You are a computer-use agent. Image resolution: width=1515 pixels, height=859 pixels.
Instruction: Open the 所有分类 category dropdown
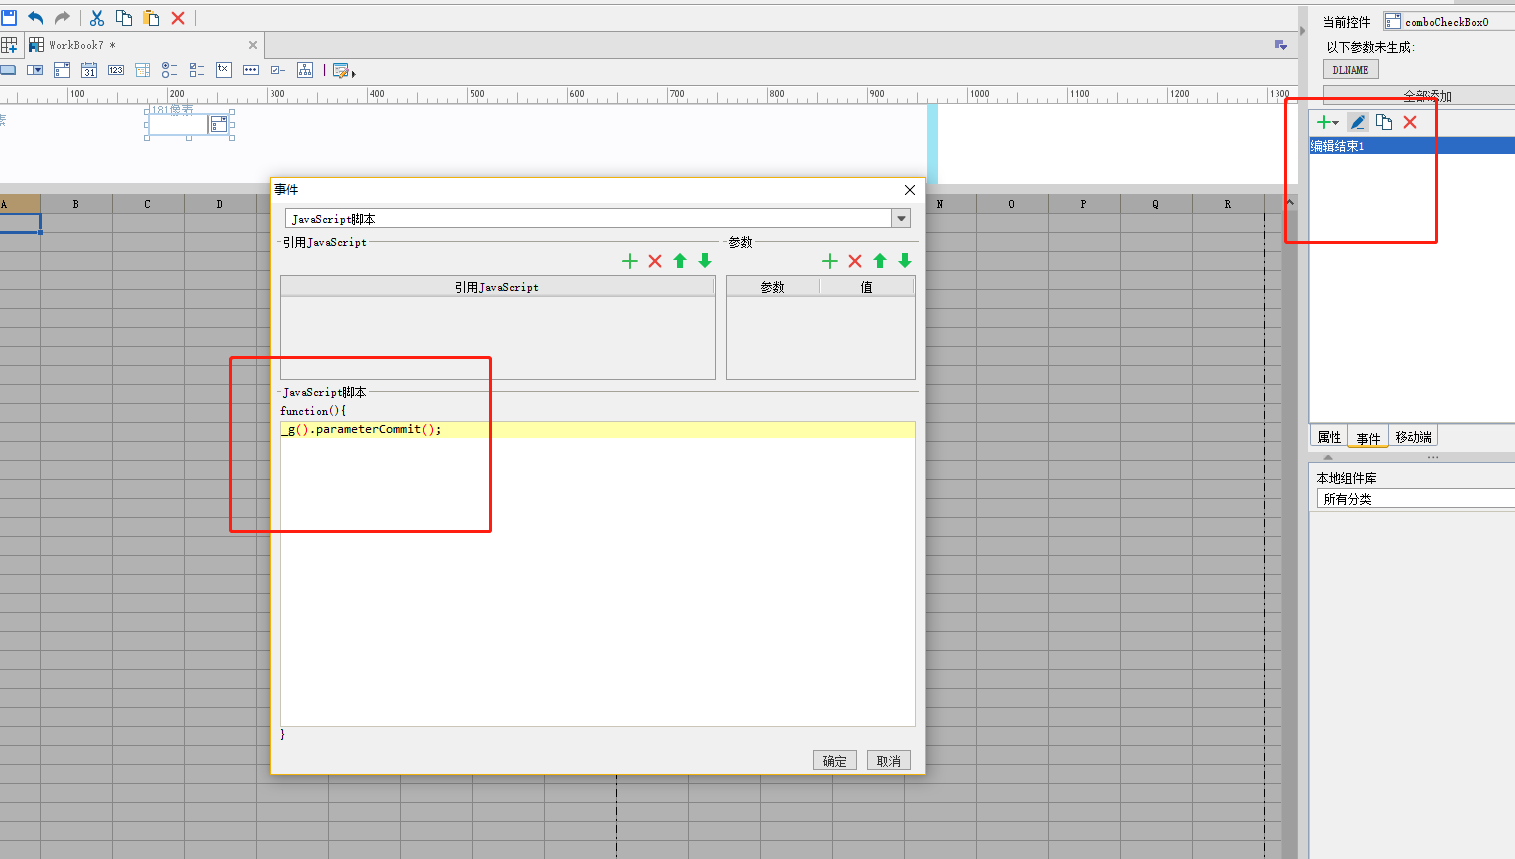1414,499
